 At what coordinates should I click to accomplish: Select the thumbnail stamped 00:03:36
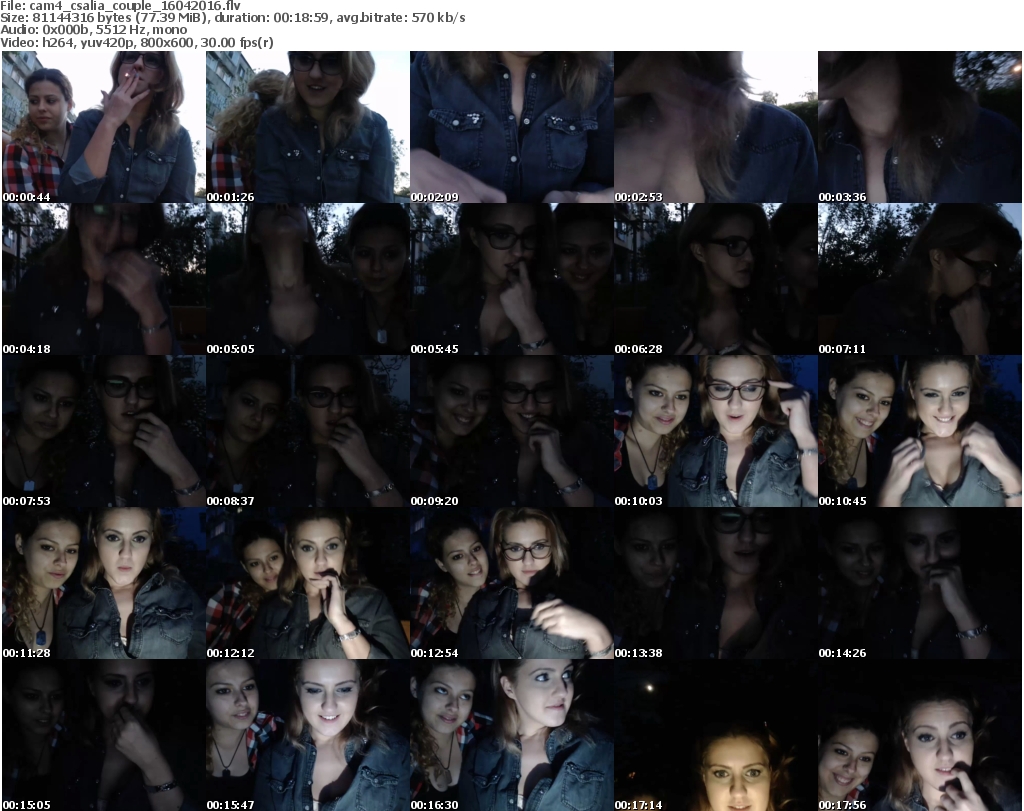(920, 127)
